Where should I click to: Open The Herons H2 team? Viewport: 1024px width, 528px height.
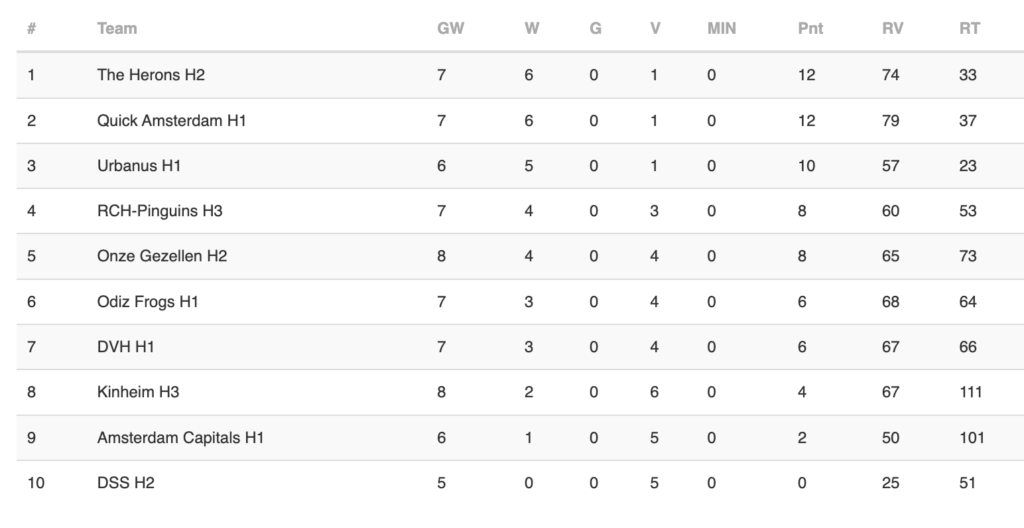pos(151,75)
